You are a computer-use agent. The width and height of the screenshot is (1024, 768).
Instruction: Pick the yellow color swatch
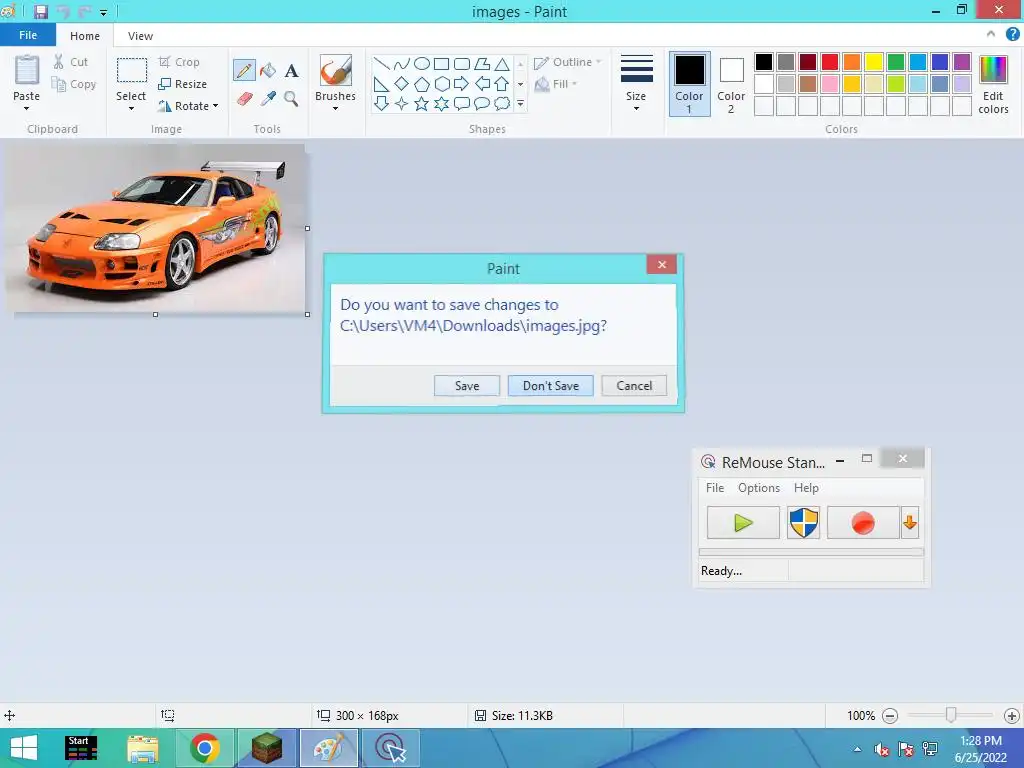pyautogui.click(x=874, y=62)
